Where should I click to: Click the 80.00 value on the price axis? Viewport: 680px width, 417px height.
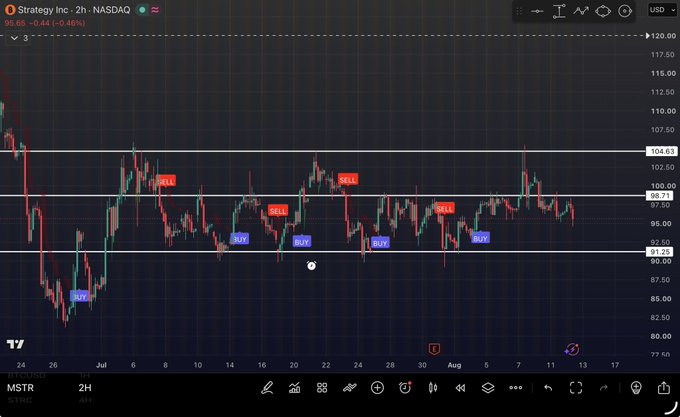(661, 336)
